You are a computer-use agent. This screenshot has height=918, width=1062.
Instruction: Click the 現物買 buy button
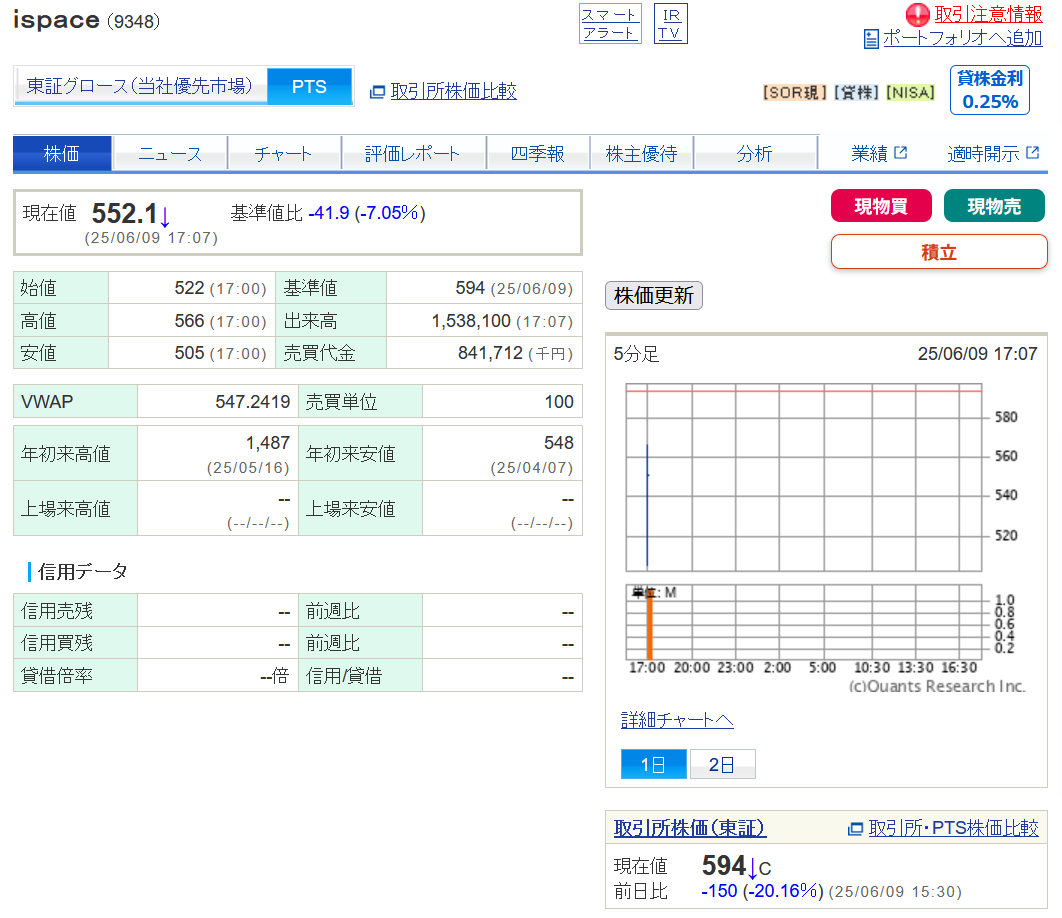coord(881,206)
